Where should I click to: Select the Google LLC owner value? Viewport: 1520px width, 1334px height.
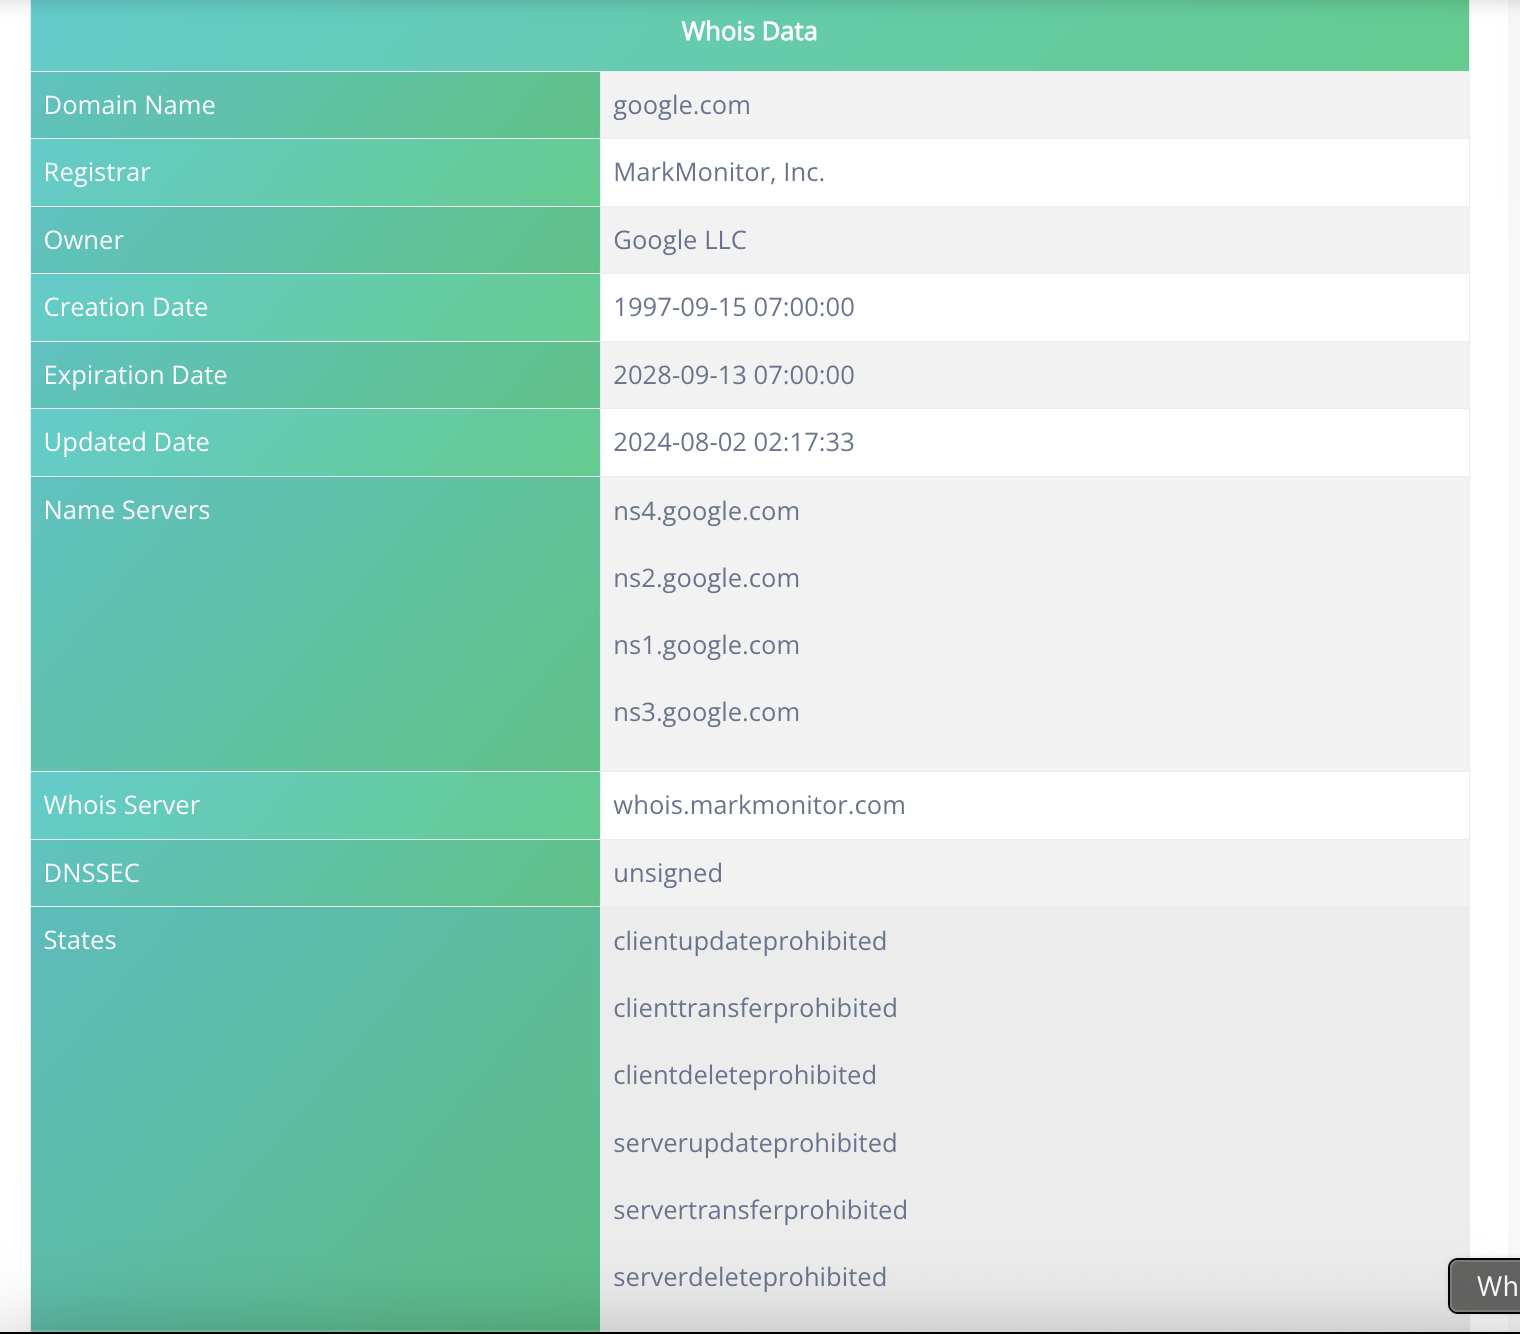[x=679, y=240]
